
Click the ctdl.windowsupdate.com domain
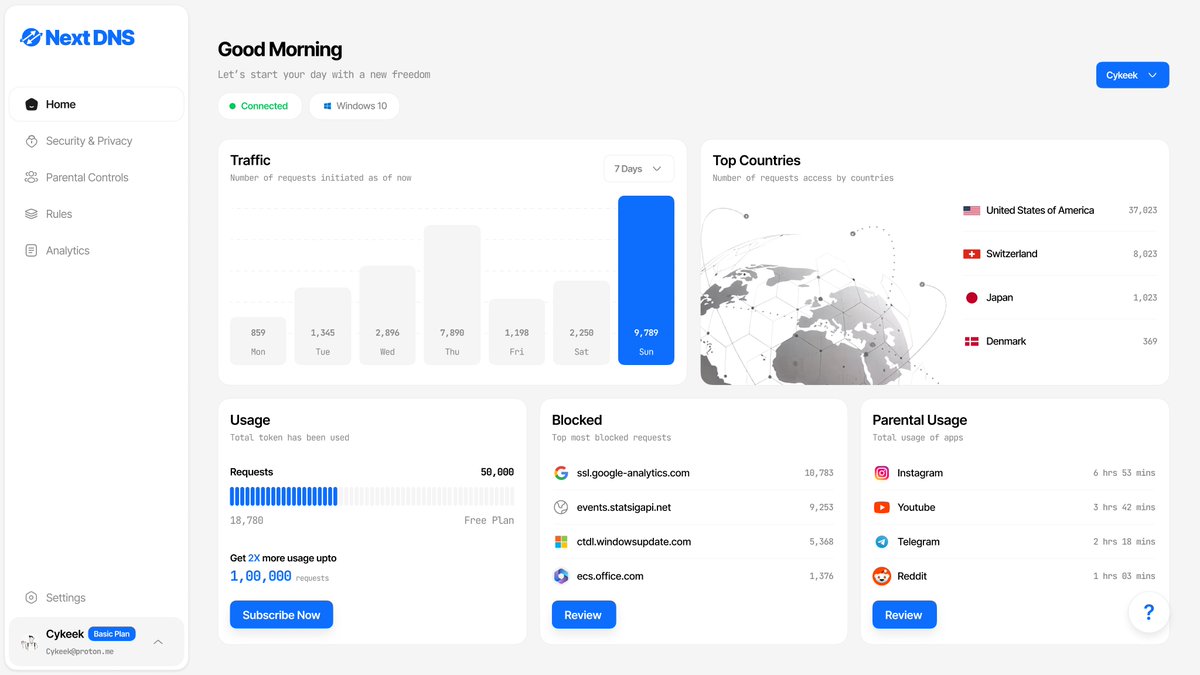click(x=634, y=542)
